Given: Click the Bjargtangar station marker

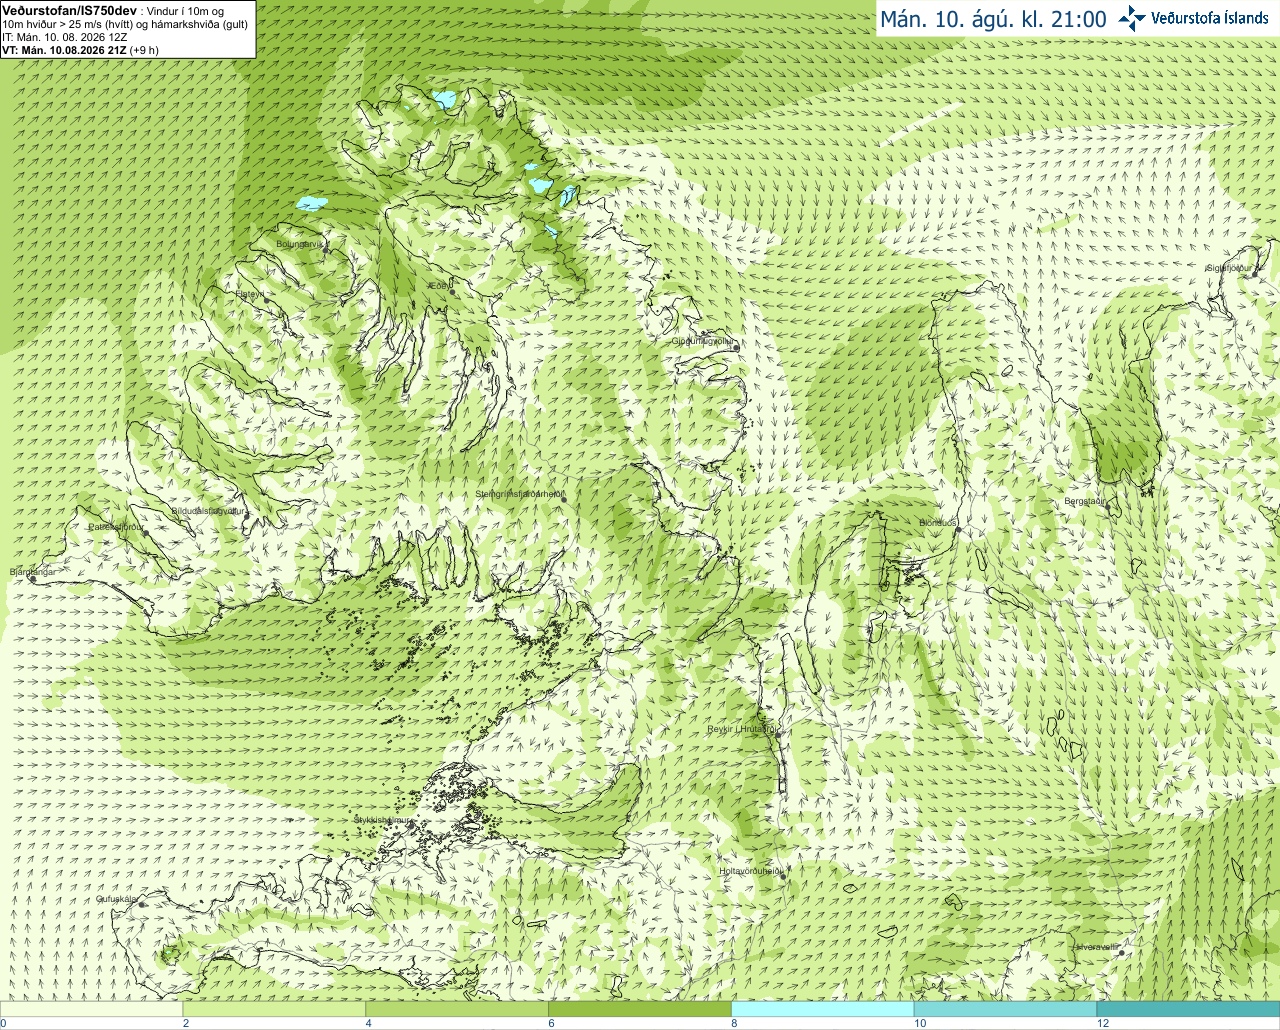Looking at the screenshot, I should point(32,579).
